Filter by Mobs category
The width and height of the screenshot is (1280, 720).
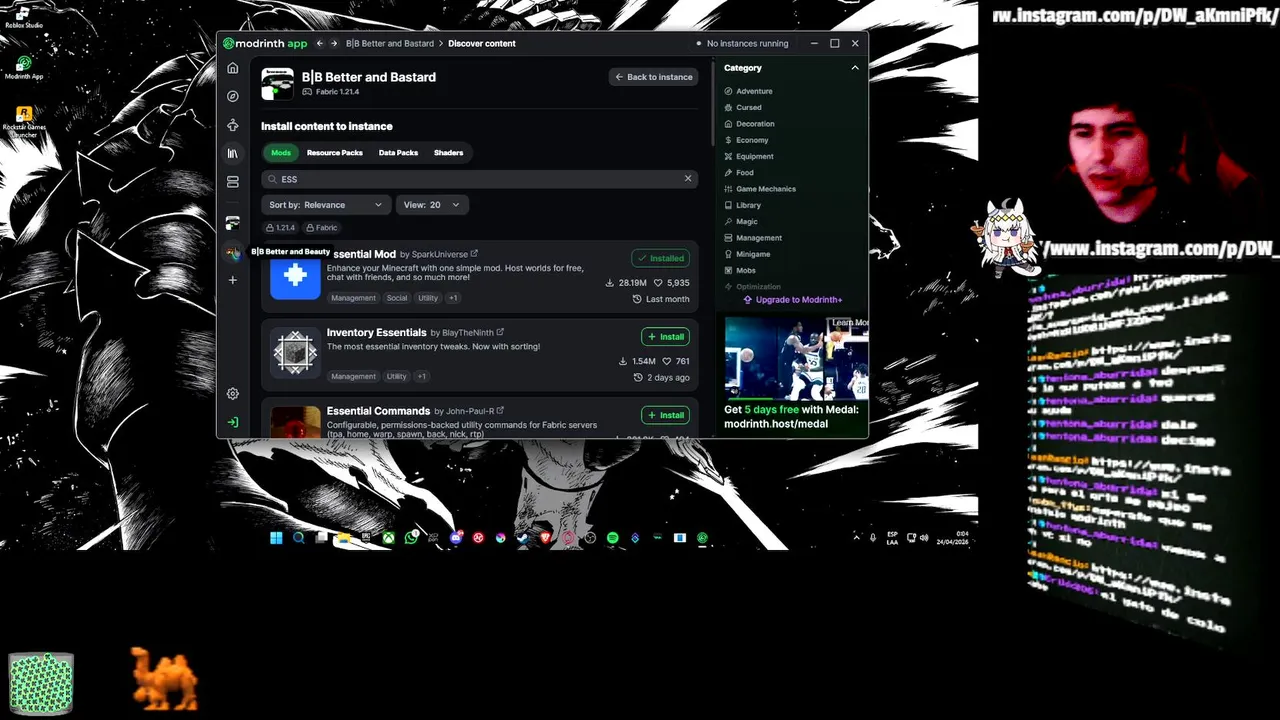(740, 271)
